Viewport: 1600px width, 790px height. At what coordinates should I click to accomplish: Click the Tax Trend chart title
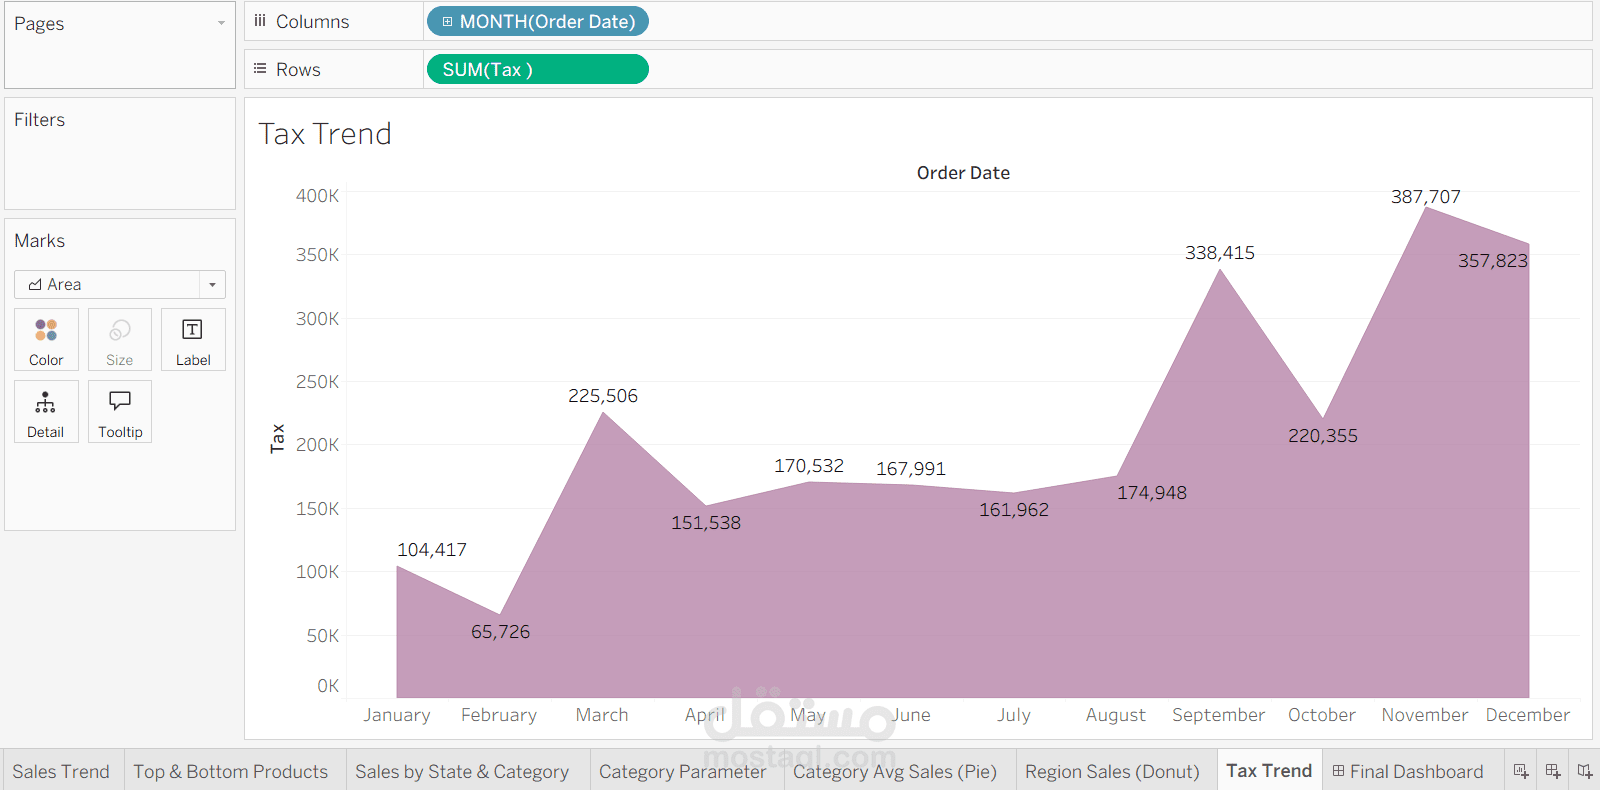click(325, 134)
